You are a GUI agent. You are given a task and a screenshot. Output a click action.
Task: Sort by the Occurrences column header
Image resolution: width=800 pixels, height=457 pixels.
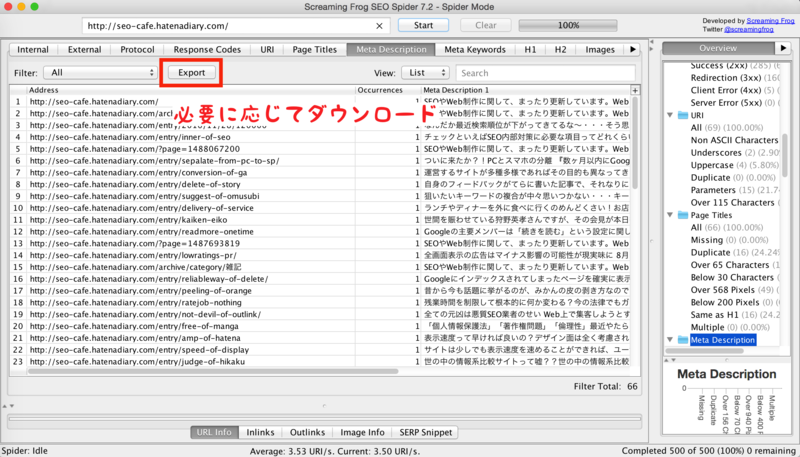click(x=388, y=90)
